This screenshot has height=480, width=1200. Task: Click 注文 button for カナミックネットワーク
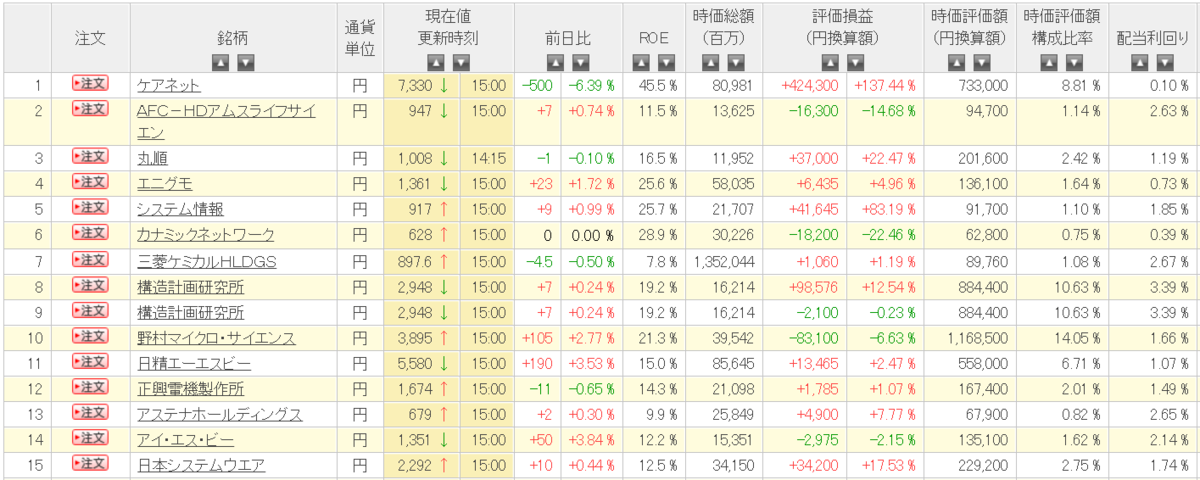click(x=90, y=233)
